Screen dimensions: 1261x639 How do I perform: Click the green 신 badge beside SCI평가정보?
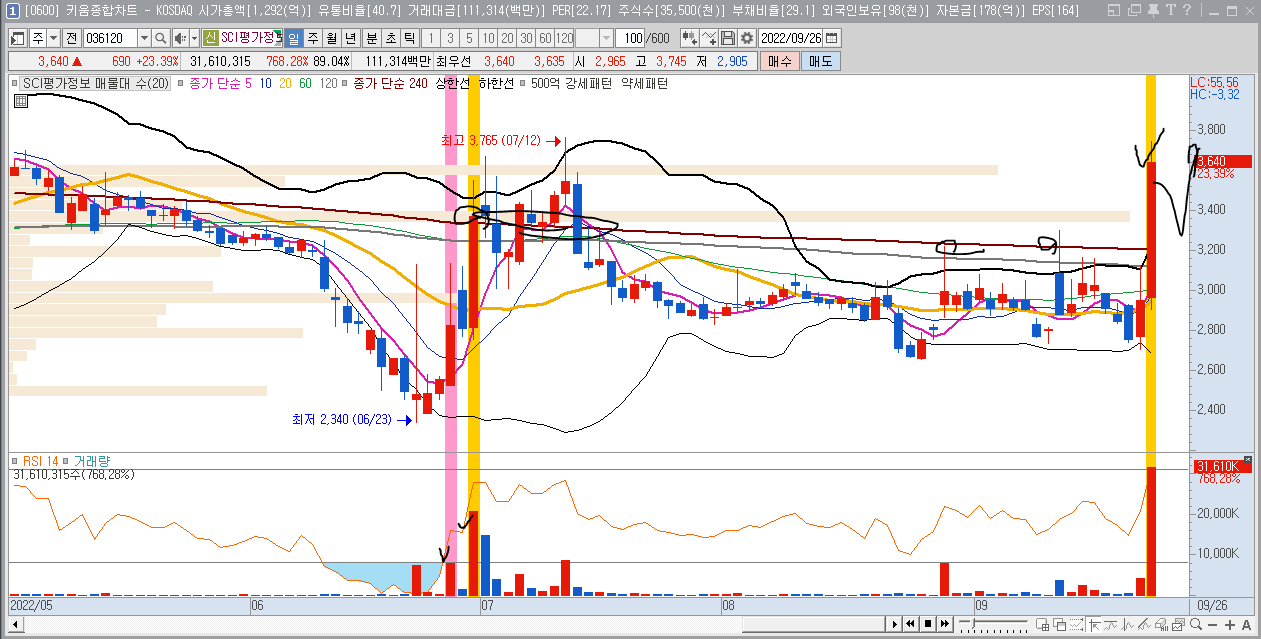pyautogui.click(x=209, y=38)
